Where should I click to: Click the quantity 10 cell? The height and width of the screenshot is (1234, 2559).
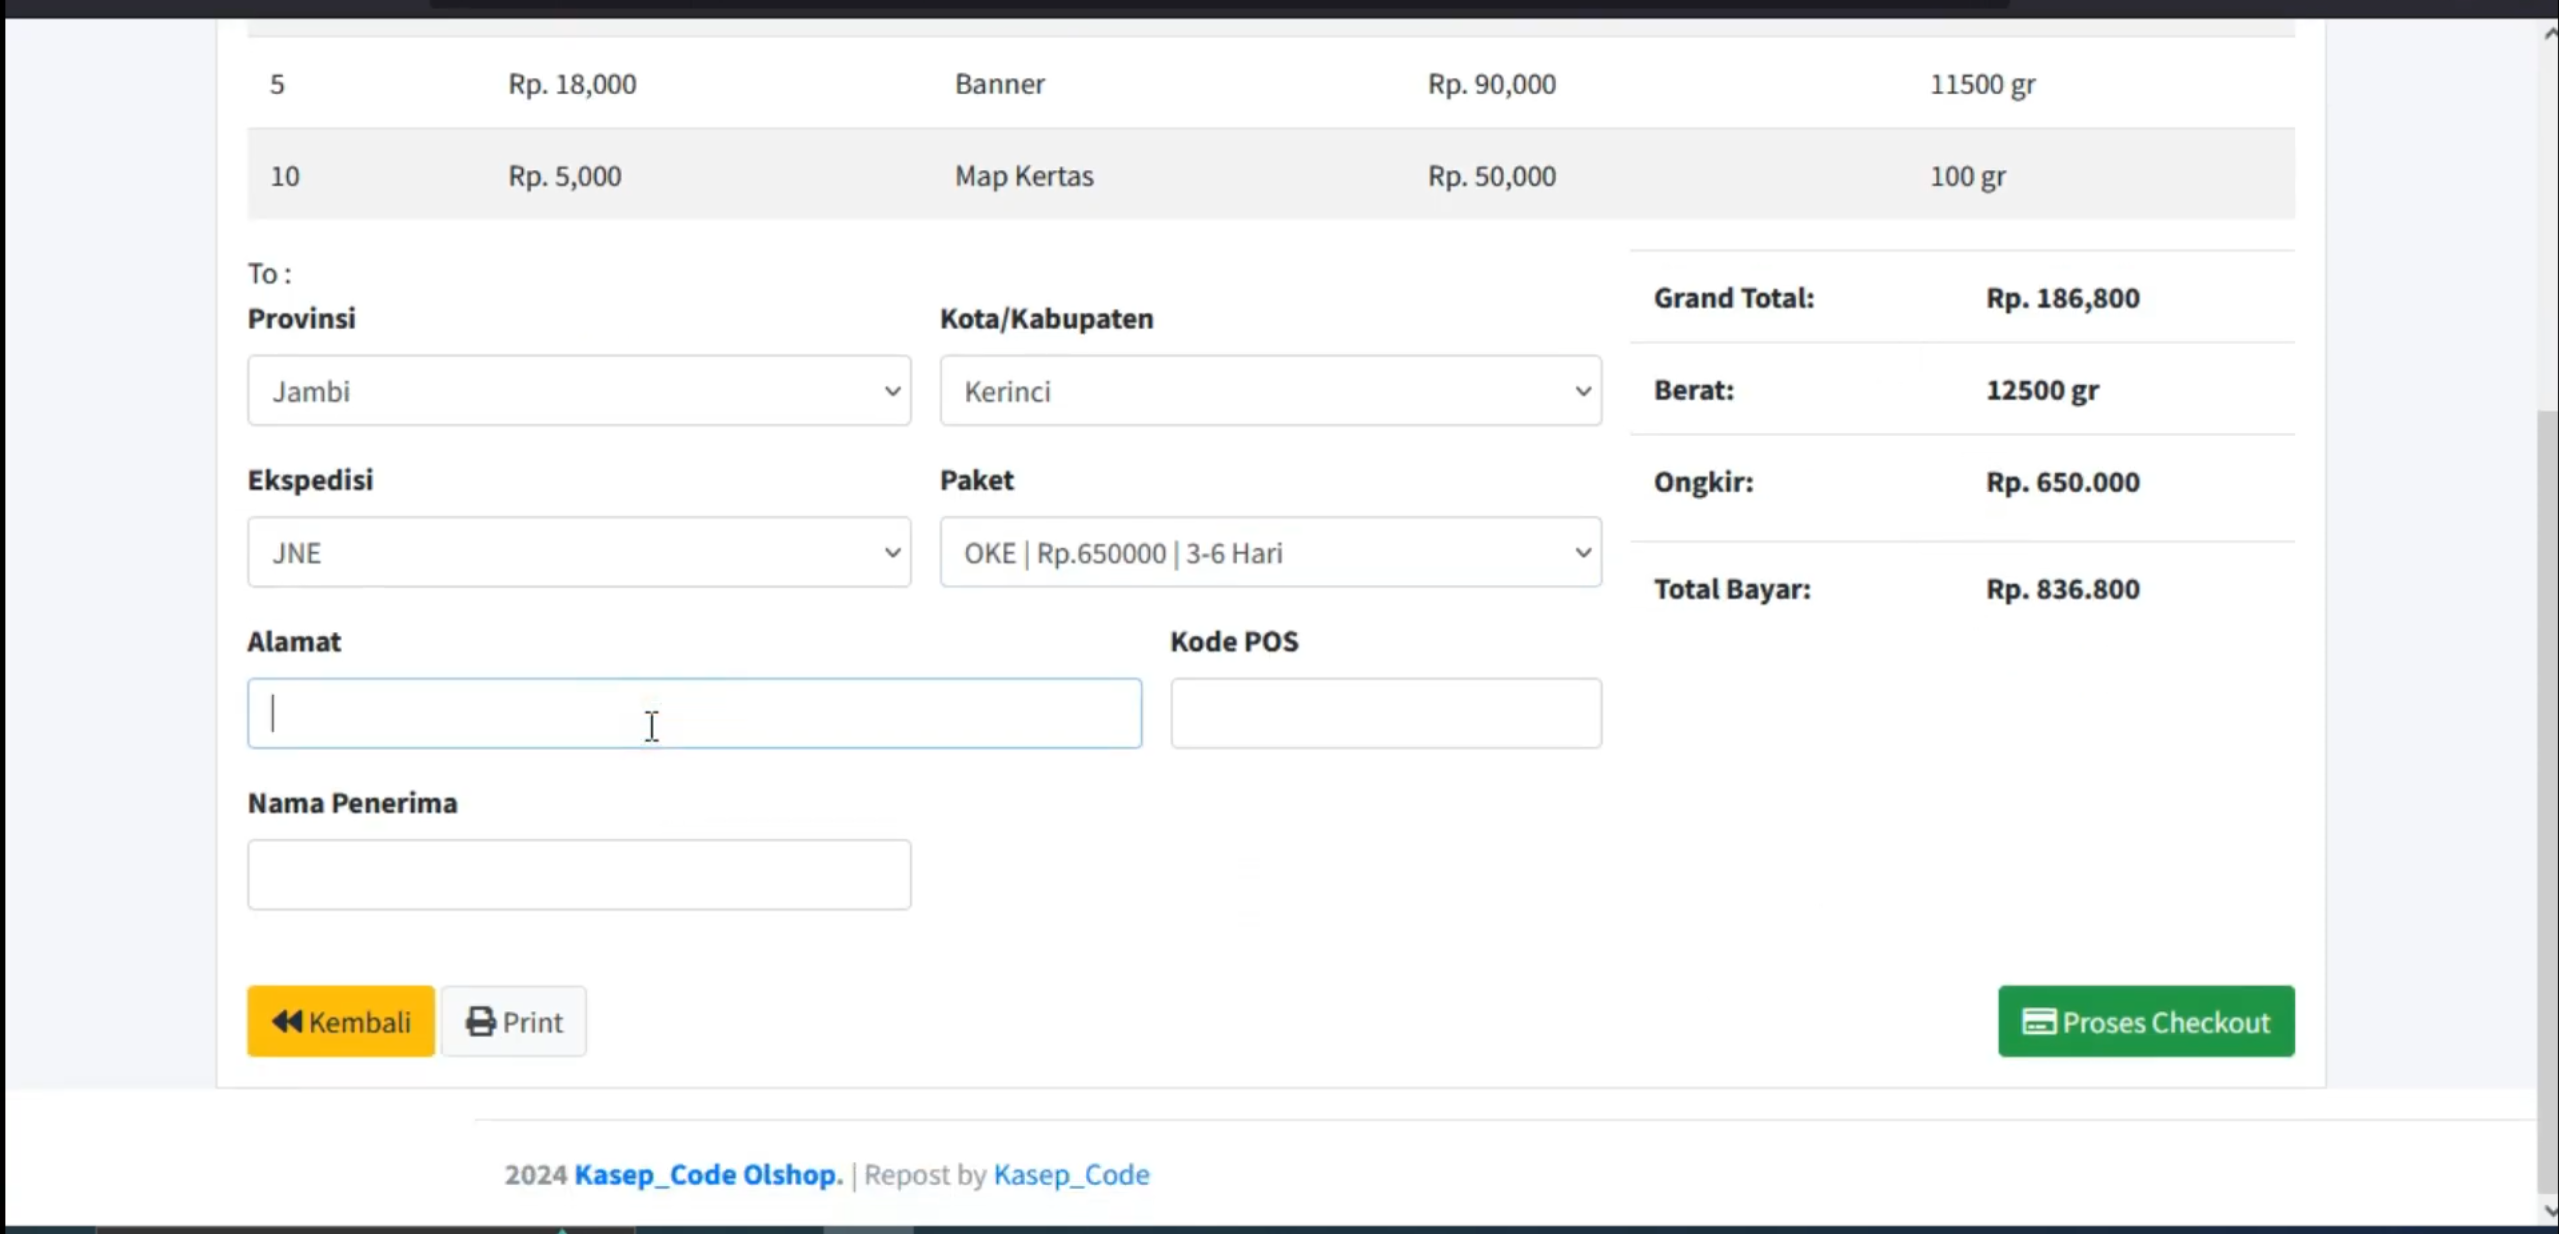tap(285, 175)
